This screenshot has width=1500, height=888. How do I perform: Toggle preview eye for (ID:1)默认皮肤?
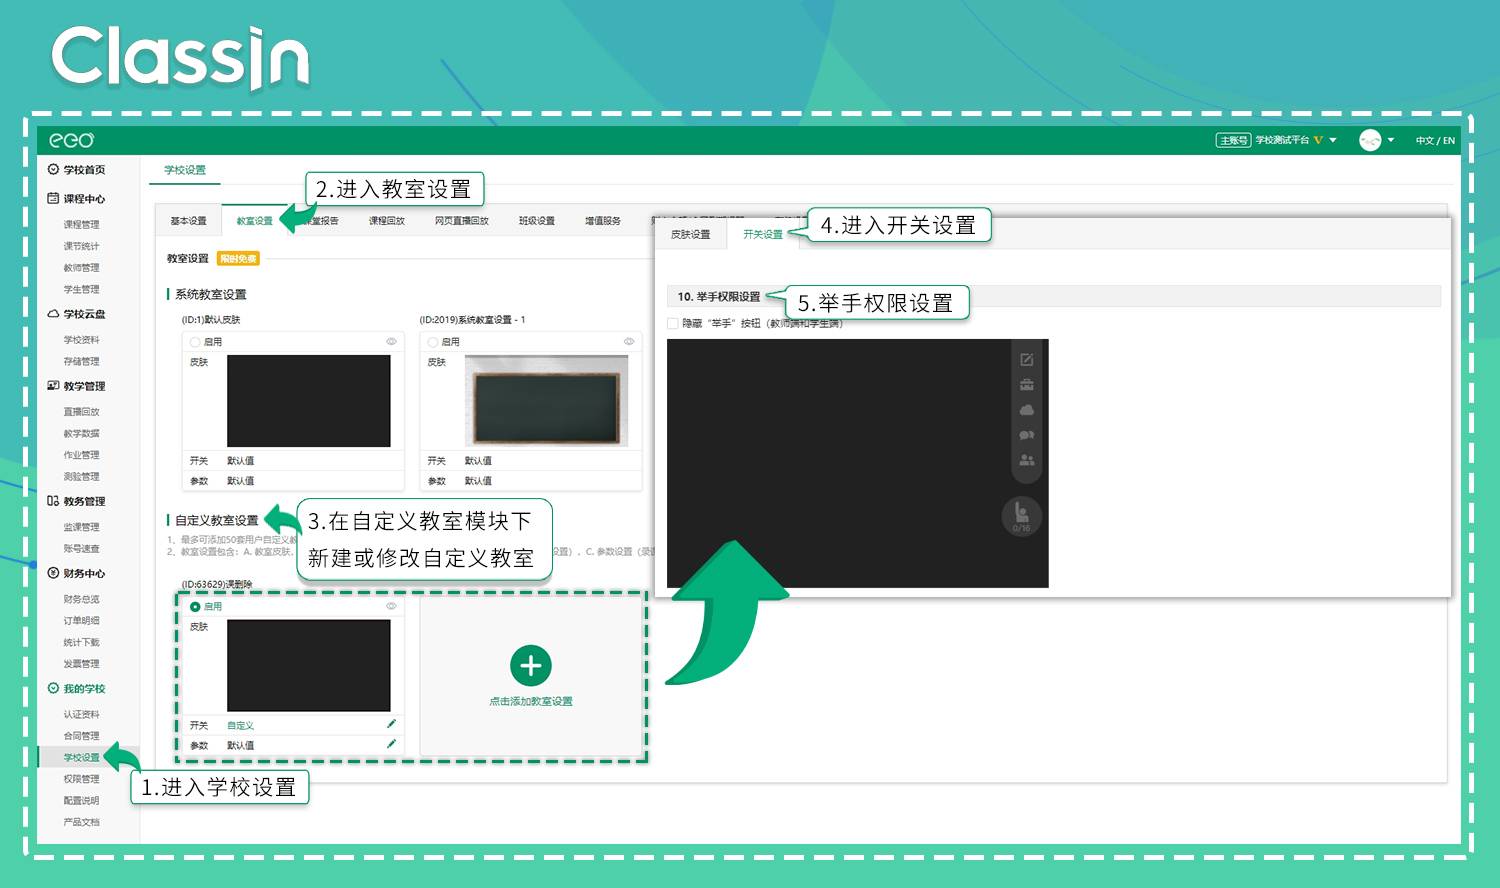391,342
